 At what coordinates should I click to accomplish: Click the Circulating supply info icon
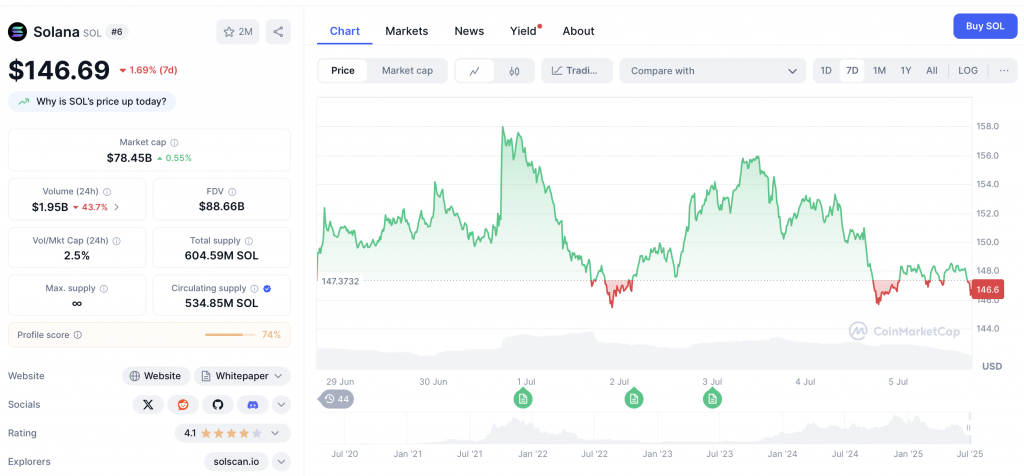(x=255, y=289)
